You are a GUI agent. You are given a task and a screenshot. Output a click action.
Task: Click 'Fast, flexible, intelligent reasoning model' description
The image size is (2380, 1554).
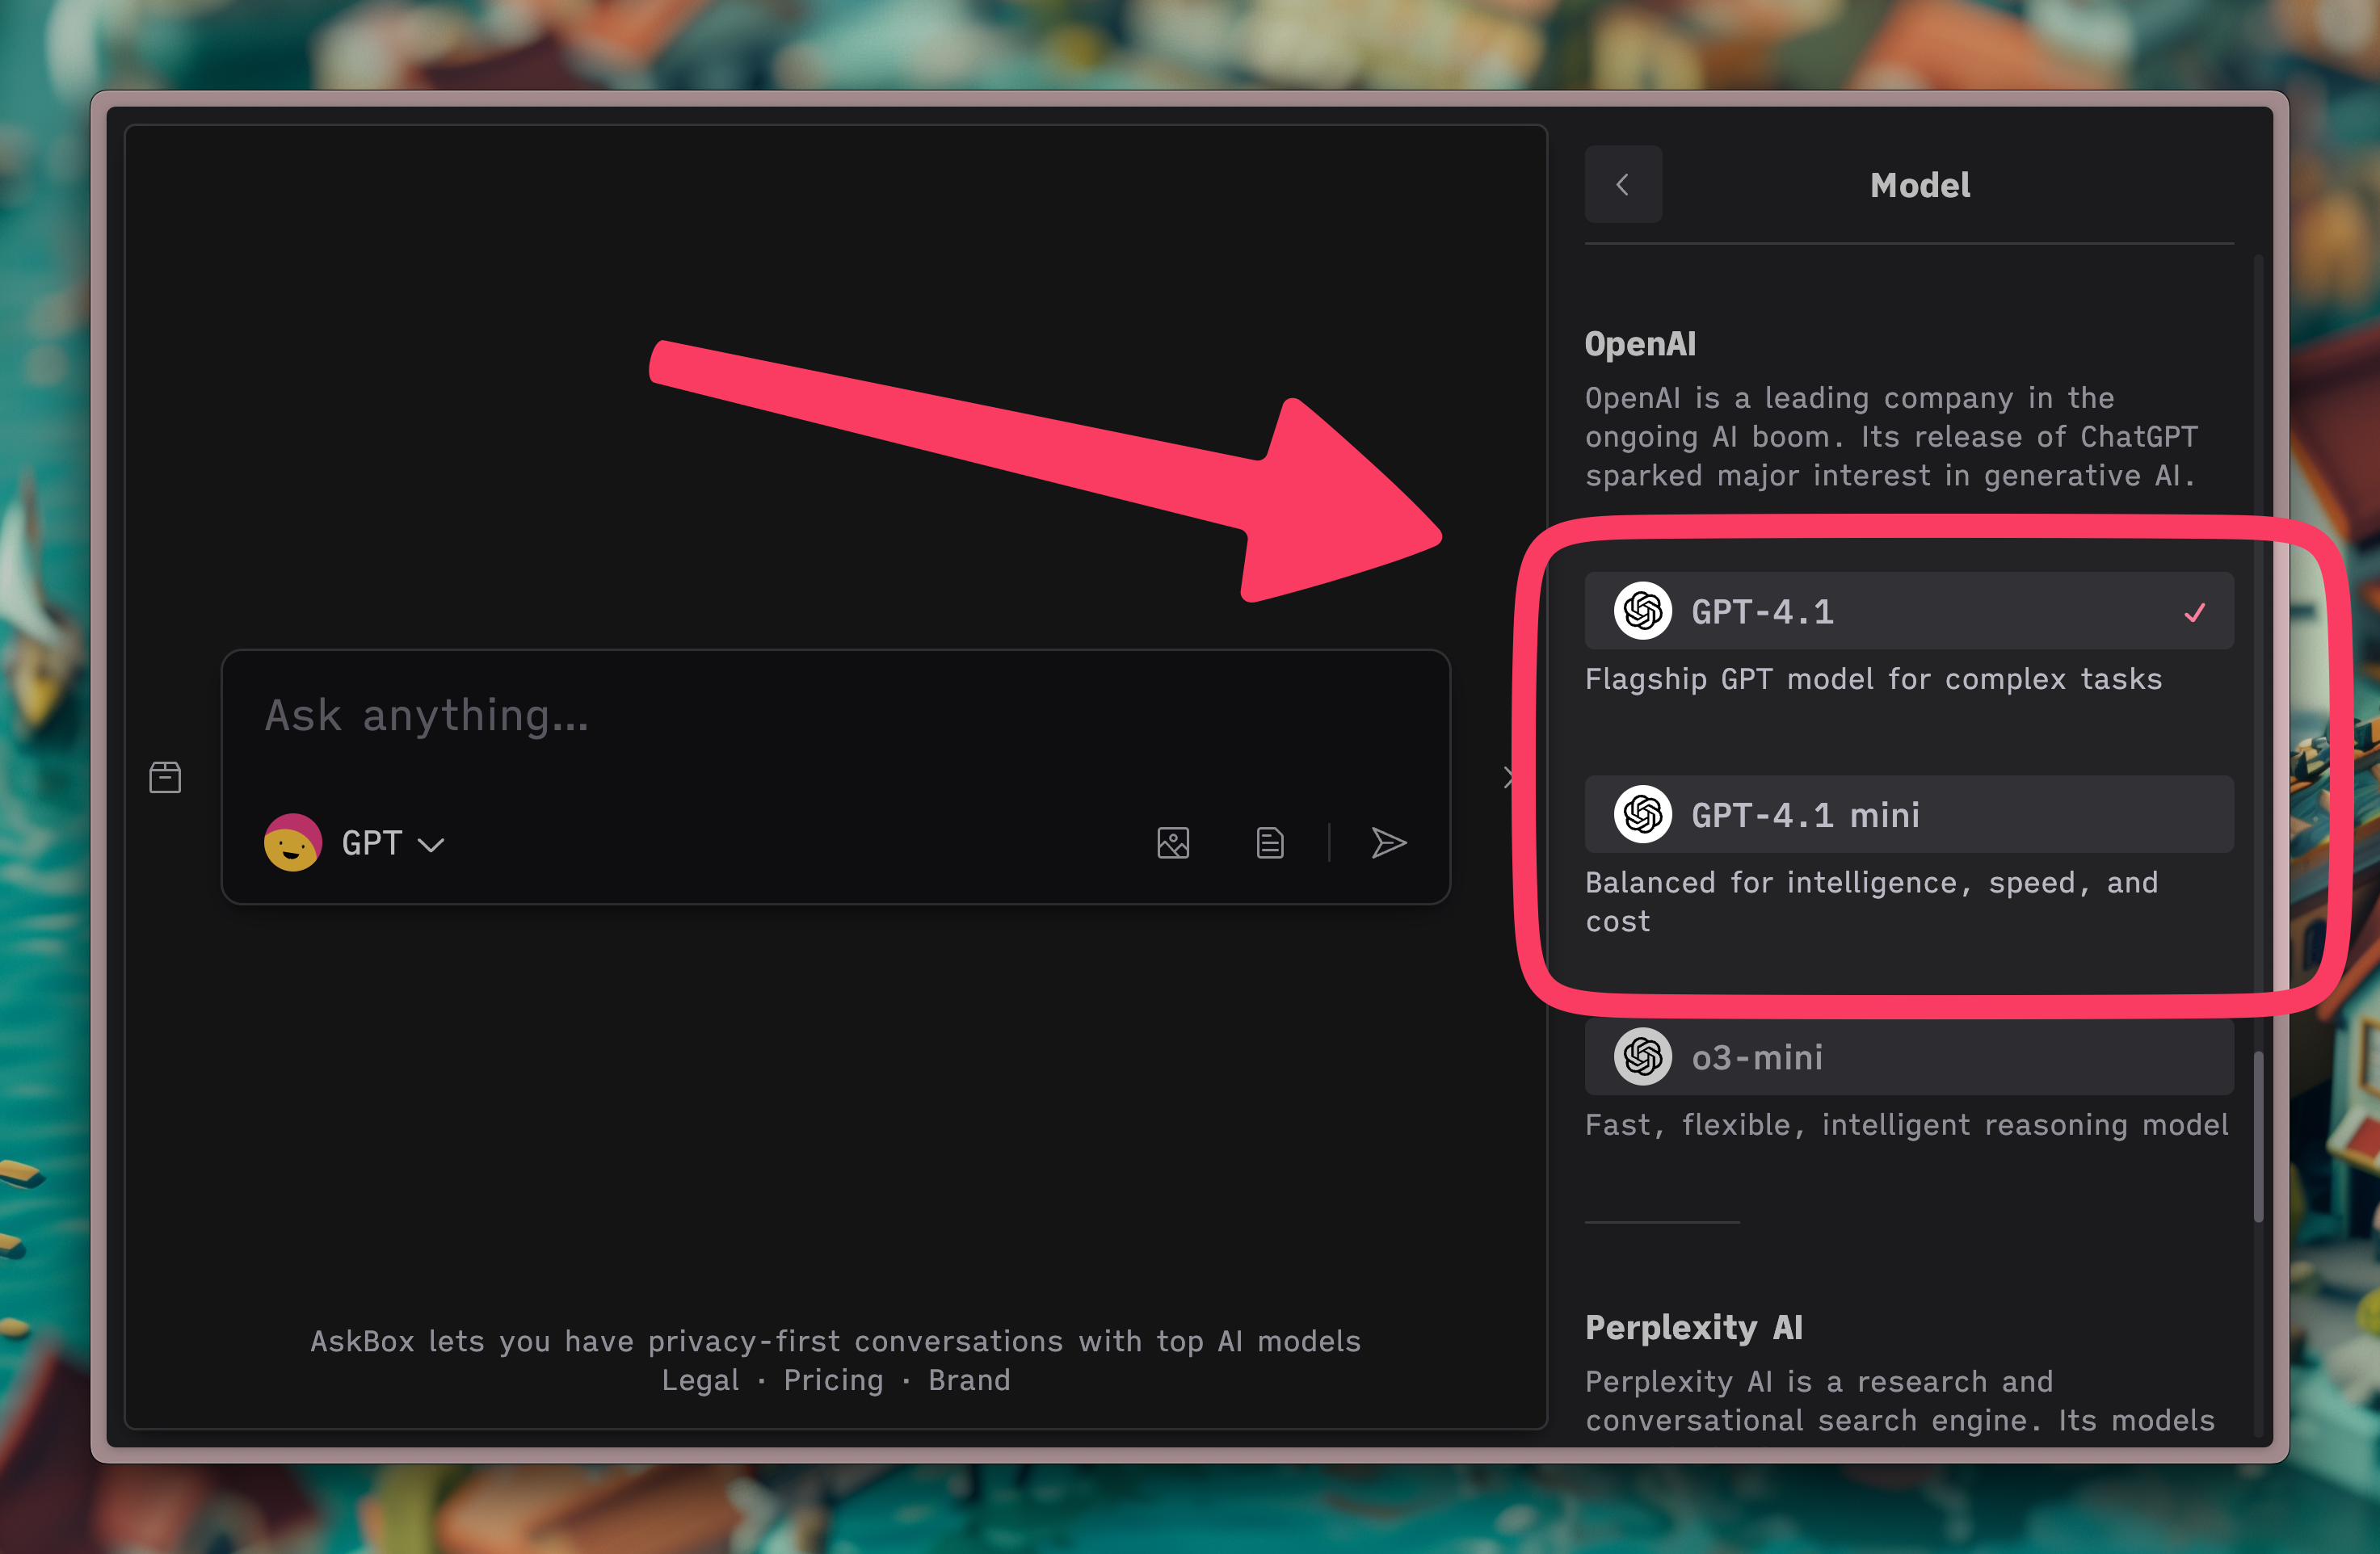pyautogui.click(x=1906, y=1125)
